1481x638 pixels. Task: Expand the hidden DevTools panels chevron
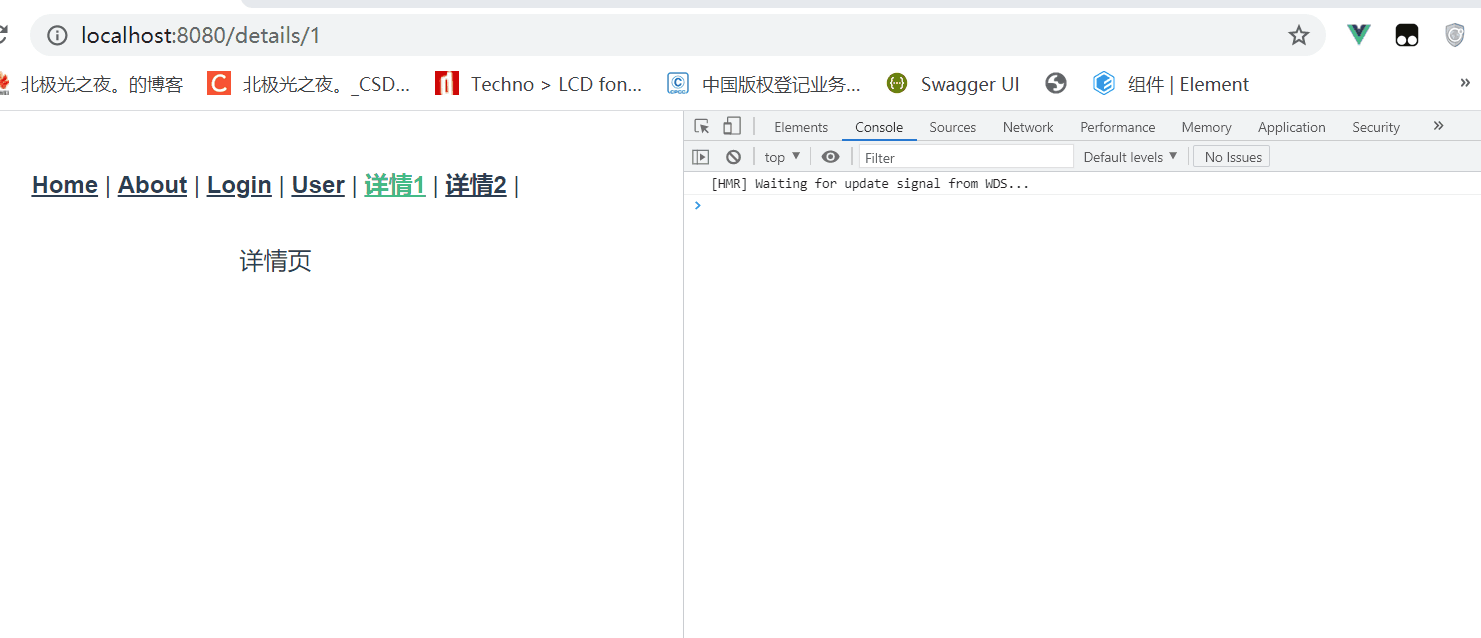(1438, 125)
